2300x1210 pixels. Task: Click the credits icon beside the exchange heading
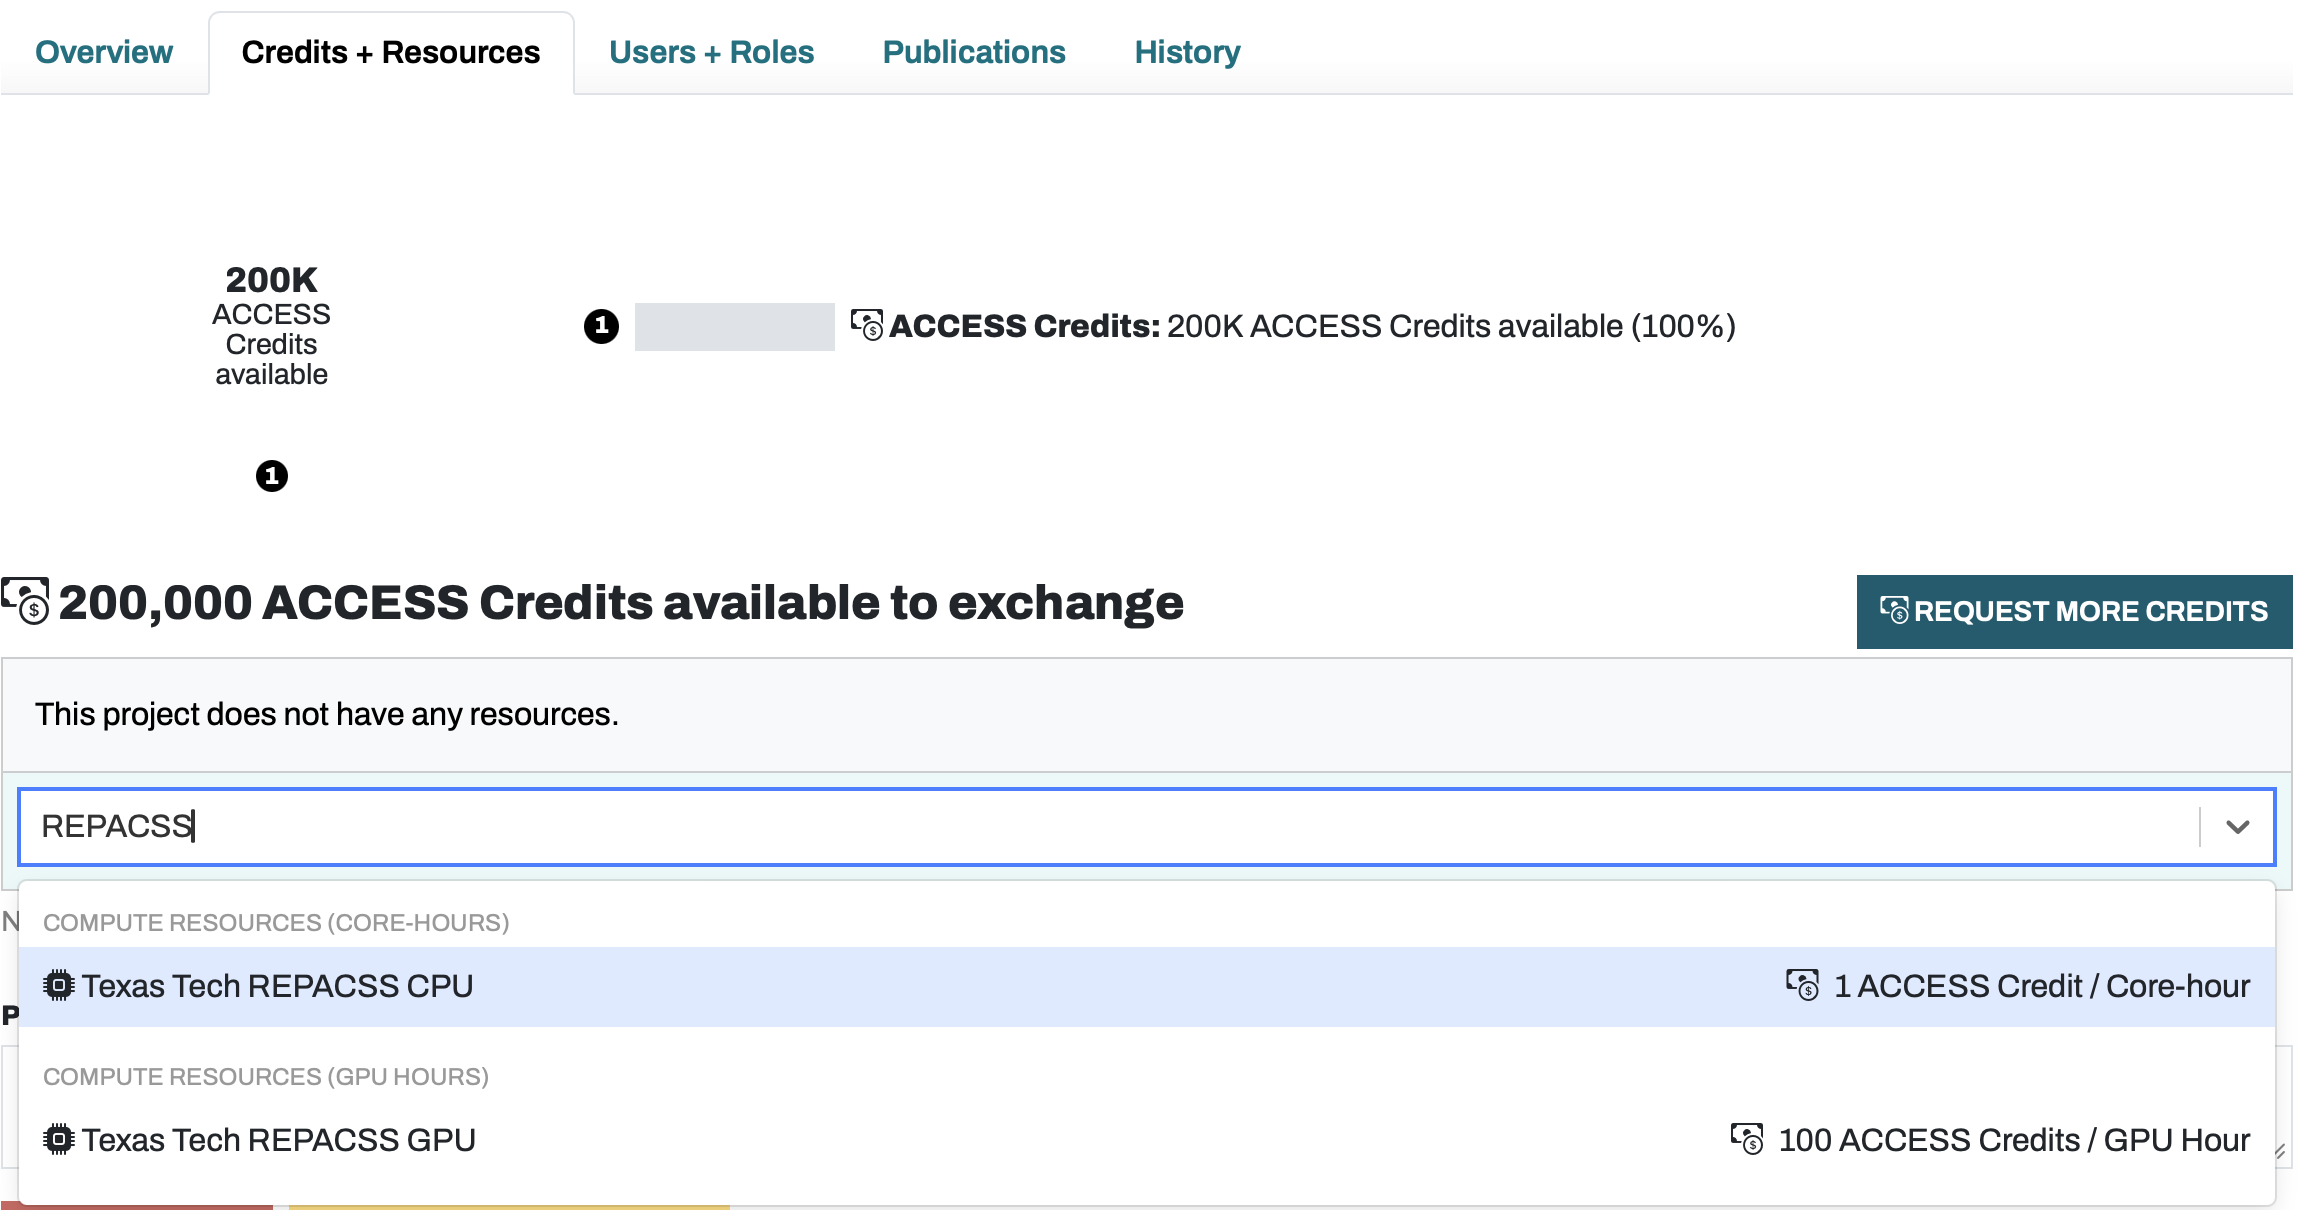(x=26, y=601)
